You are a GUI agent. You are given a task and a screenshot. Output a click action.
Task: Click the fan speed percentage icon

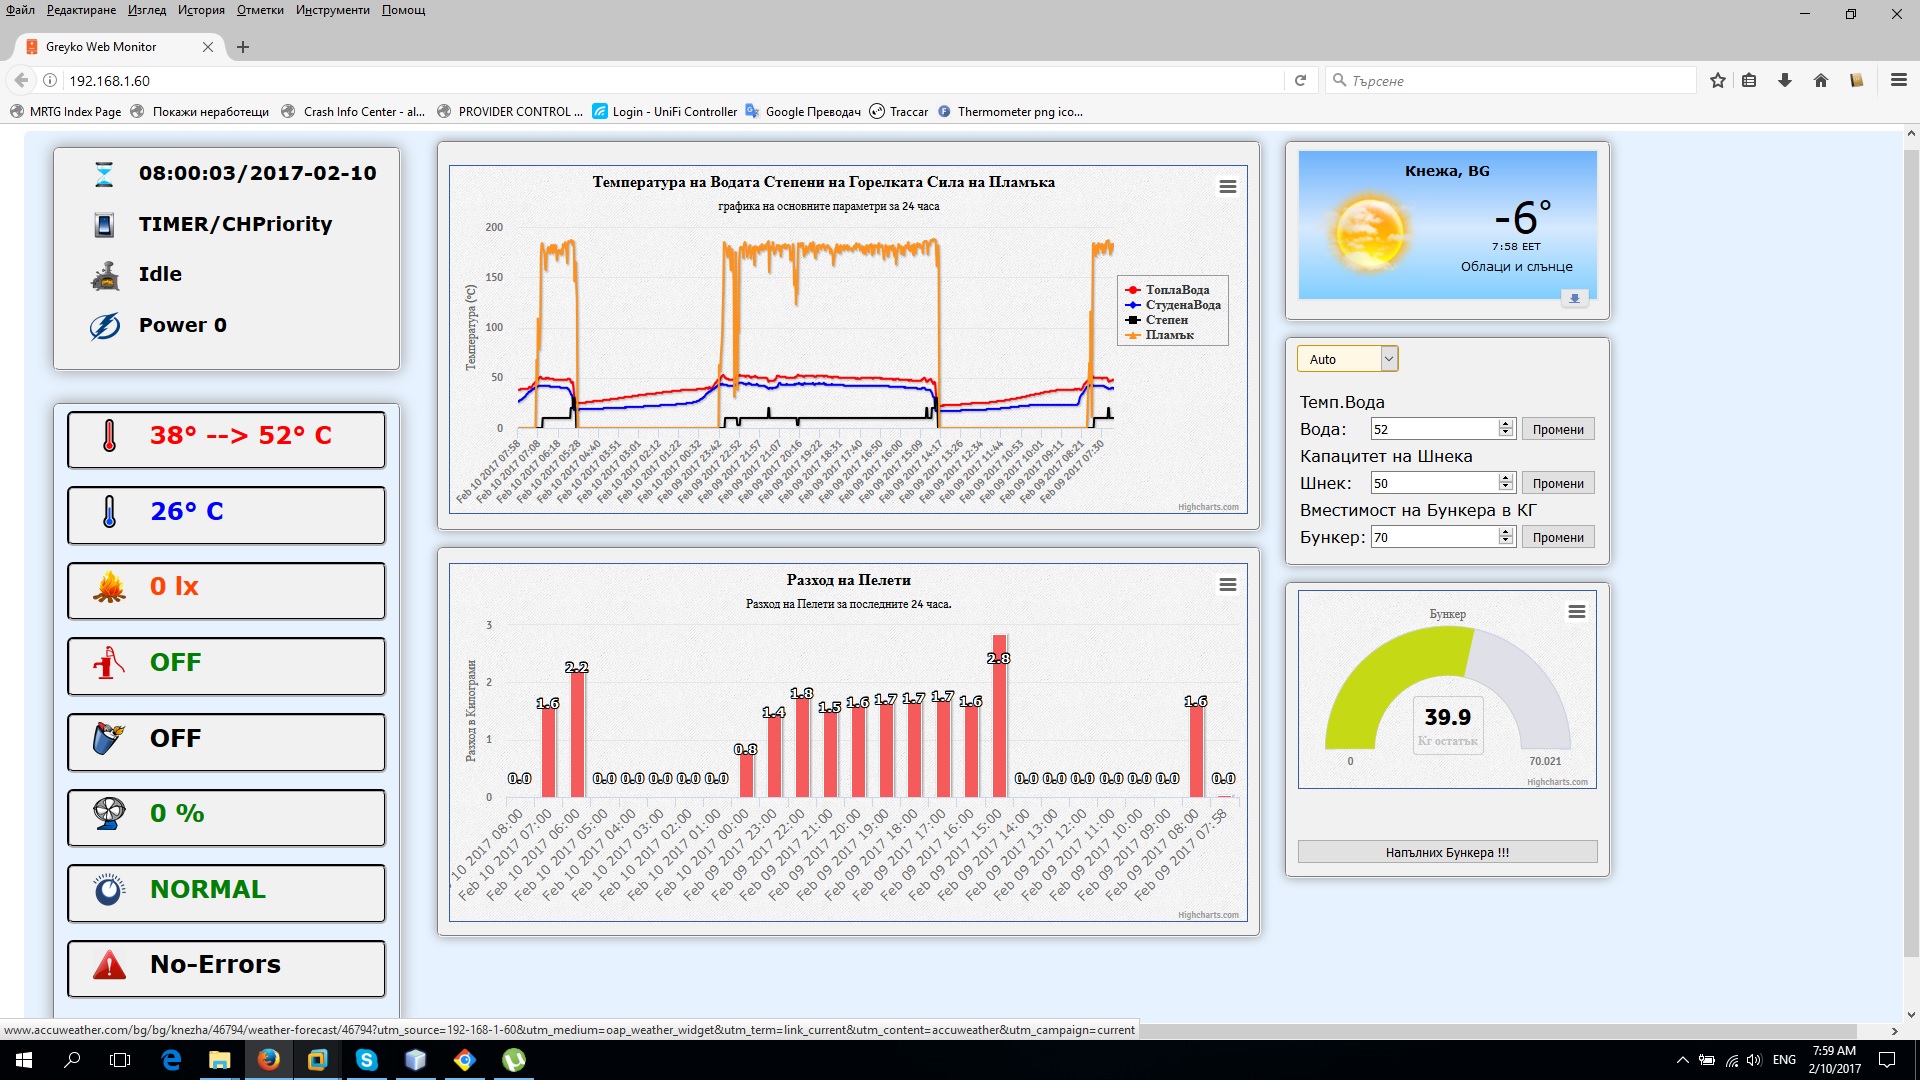(x=110, y=814)
